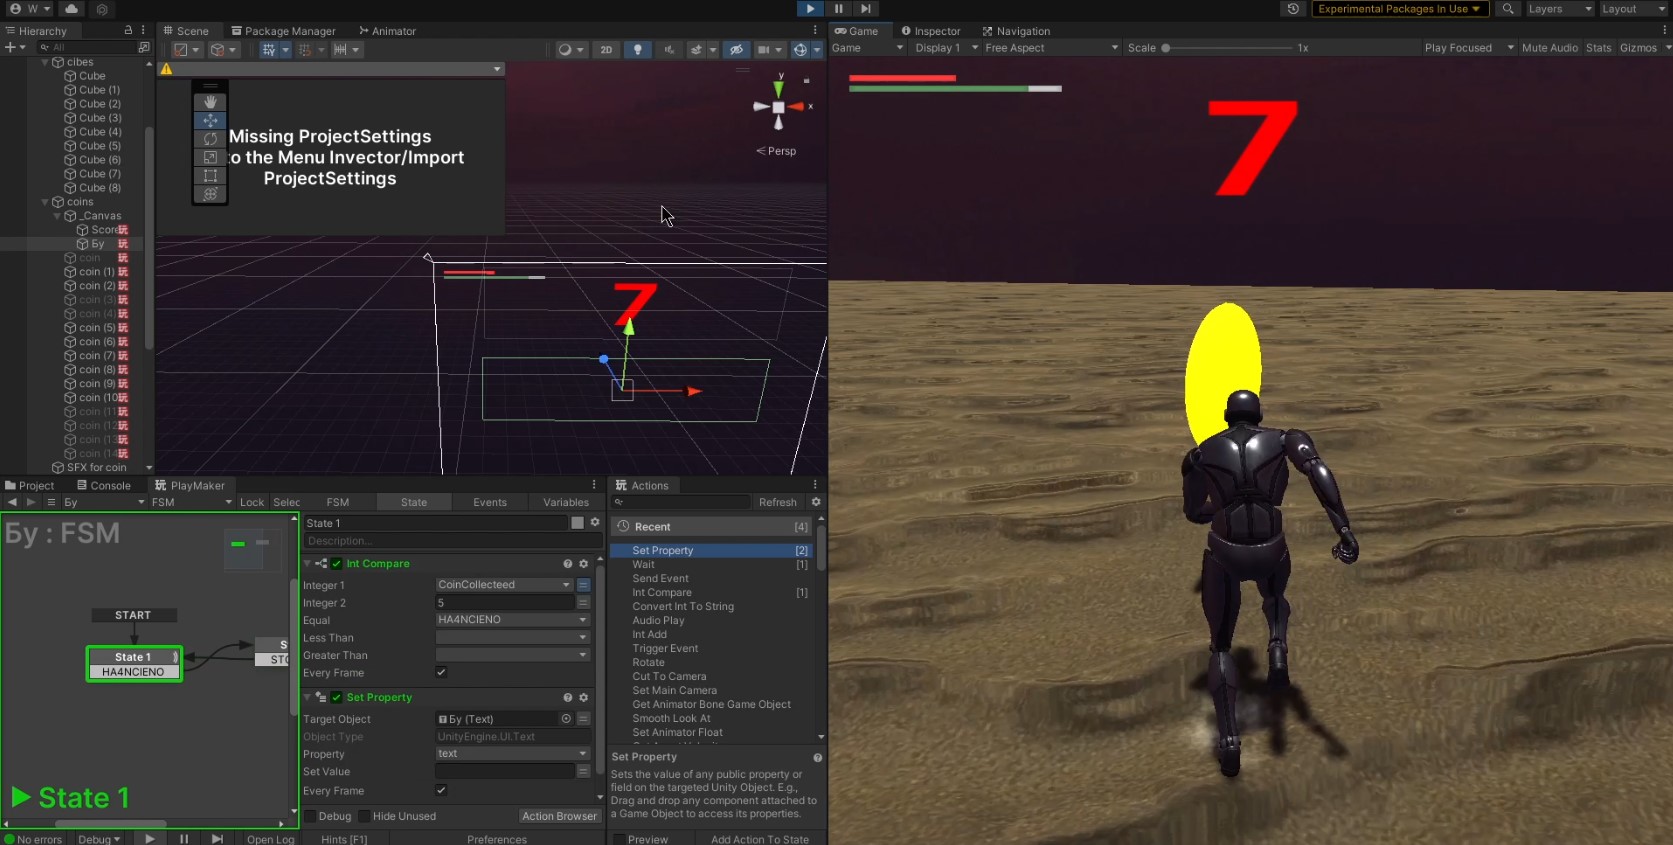Collapse the cibes hierarchy group

[45, 62]
